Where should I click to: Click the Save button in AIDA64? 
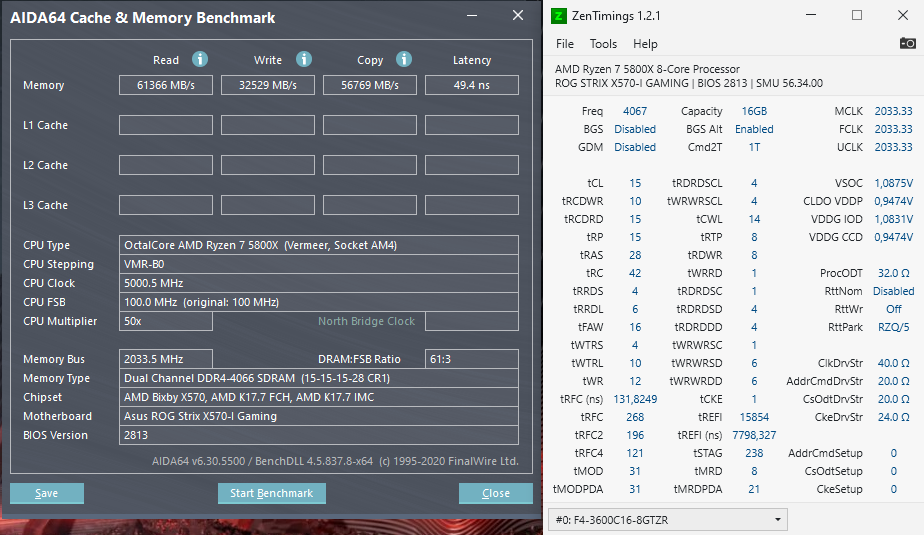(47, 493)
